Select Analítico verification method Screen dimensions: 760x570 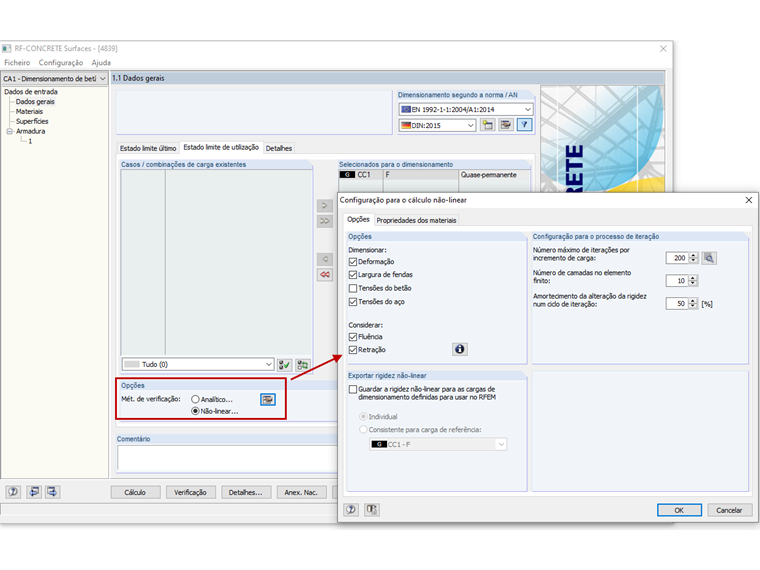195,399
